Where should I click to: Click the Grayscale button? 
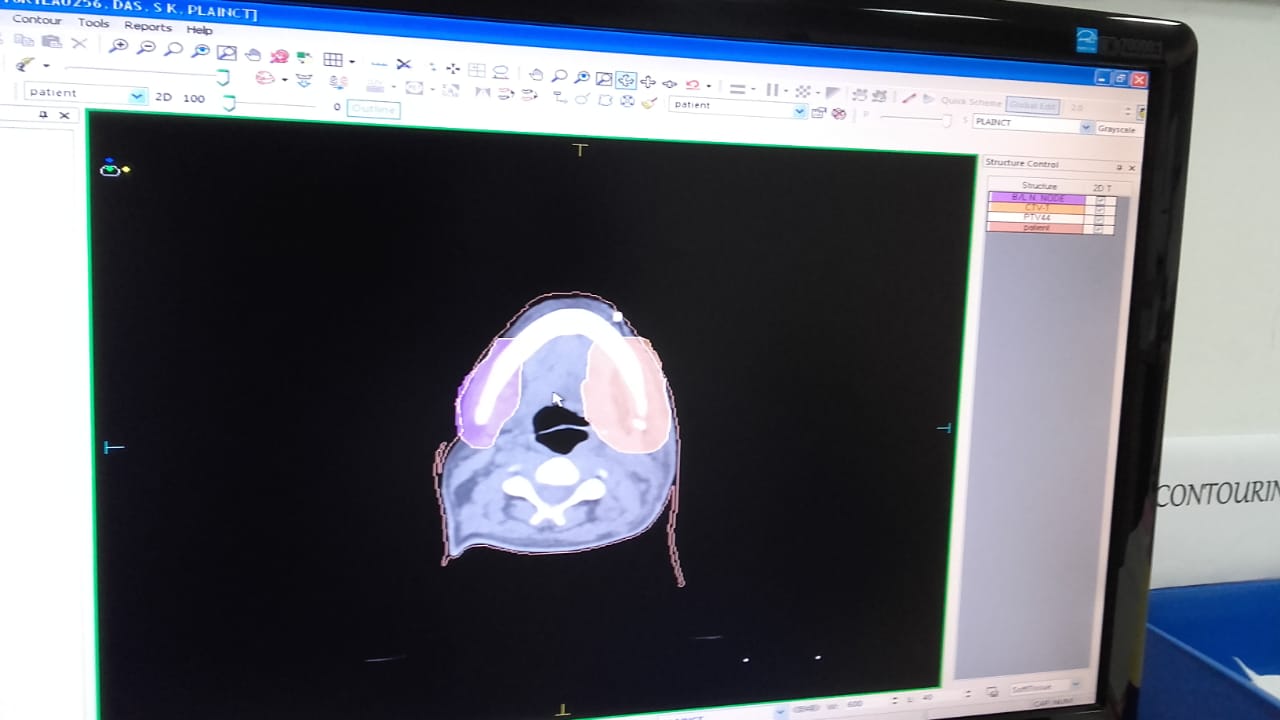1115,130
